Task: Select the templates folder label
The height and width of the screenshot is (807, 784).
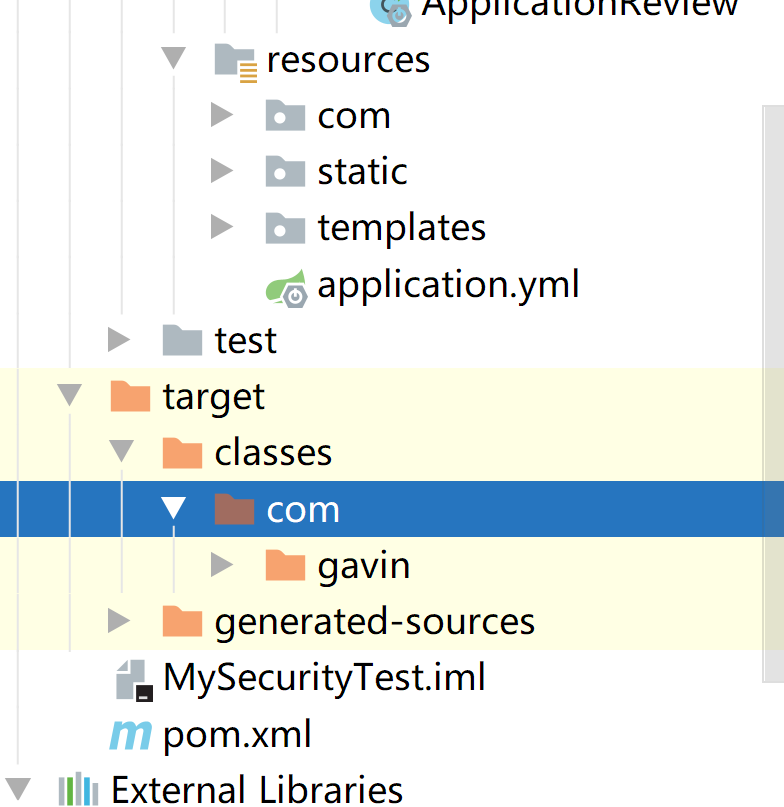Action: coord(401,227)
